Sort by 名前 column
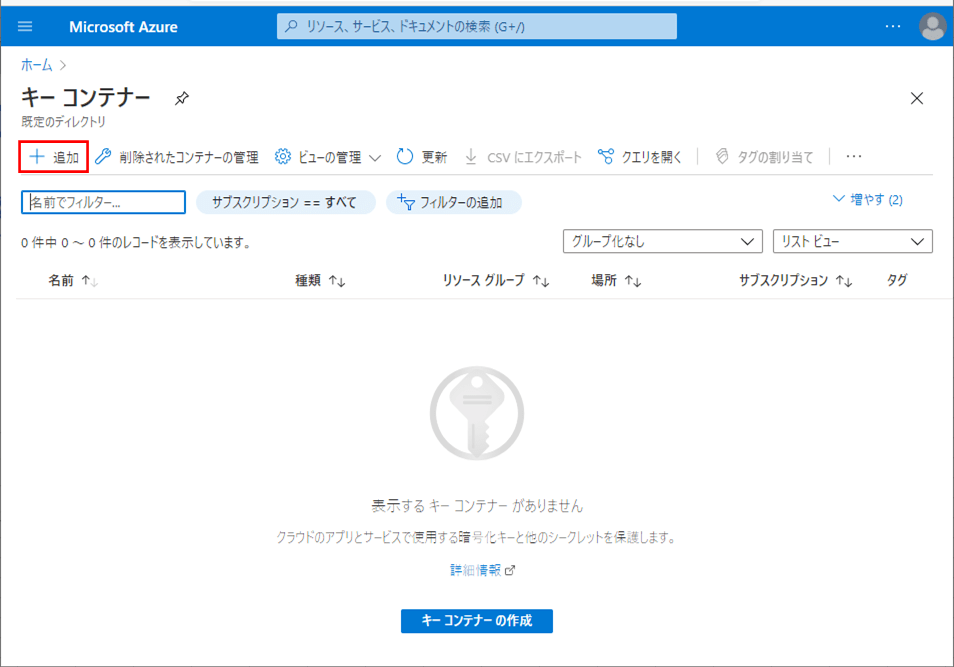Screen dimensions: 954x667 (73, 281)
